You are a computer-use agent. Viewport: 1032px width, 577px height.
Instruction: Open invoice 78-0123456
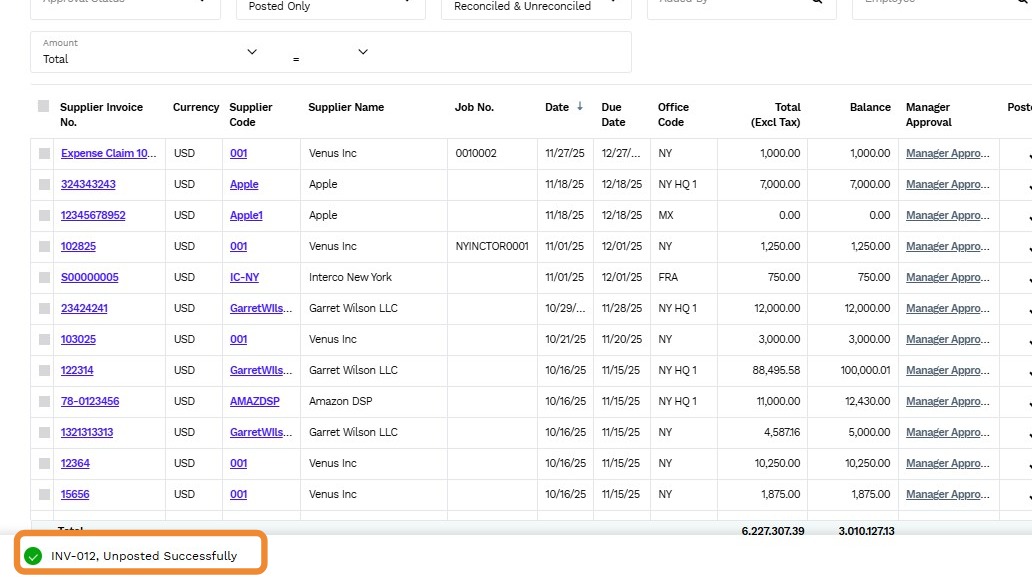coord(90,402)
